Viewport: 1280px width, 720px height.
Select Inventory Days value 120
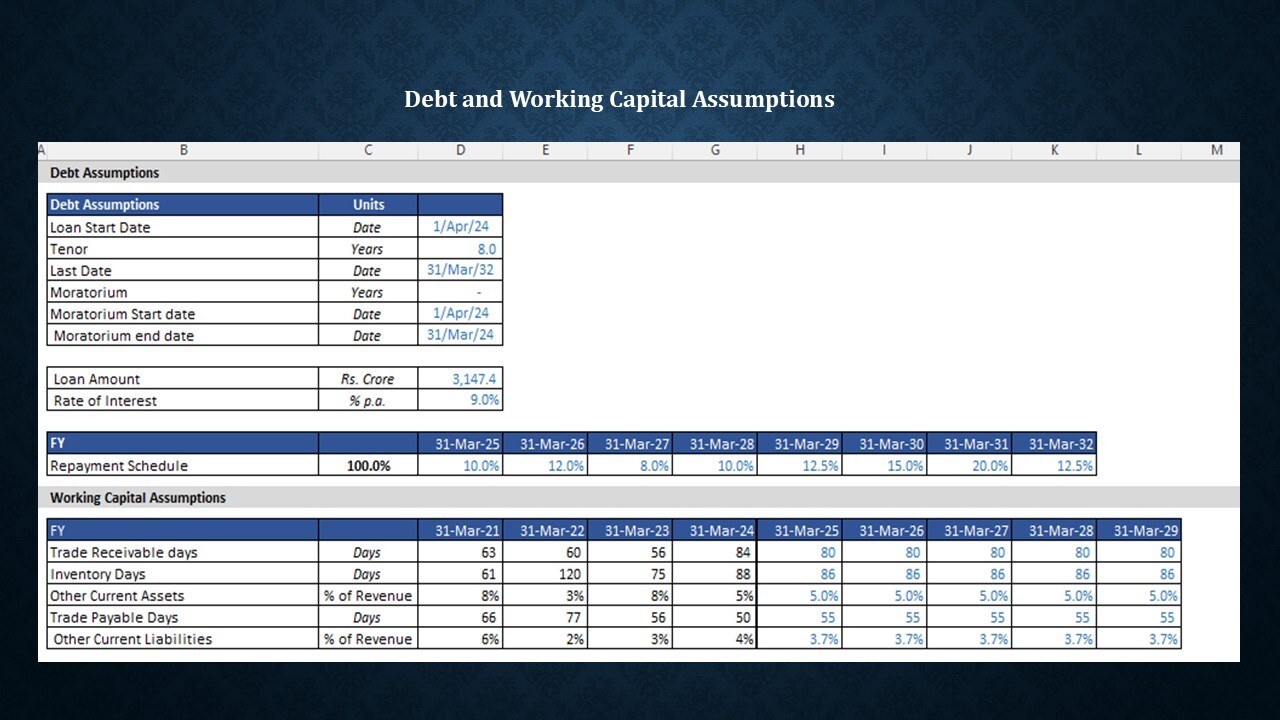point(545,574)
